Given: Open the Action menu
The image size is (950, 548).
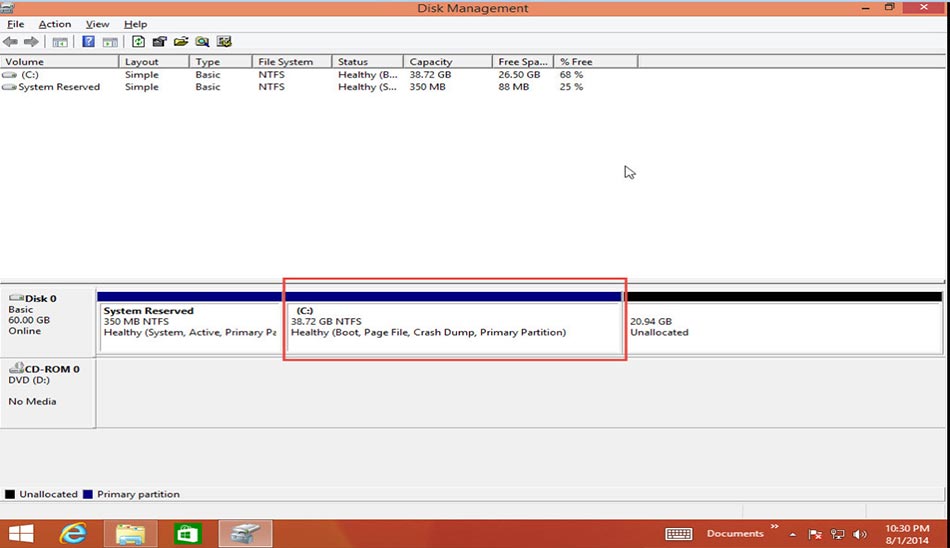Looking at the screenshot, I should coord(55,24).
